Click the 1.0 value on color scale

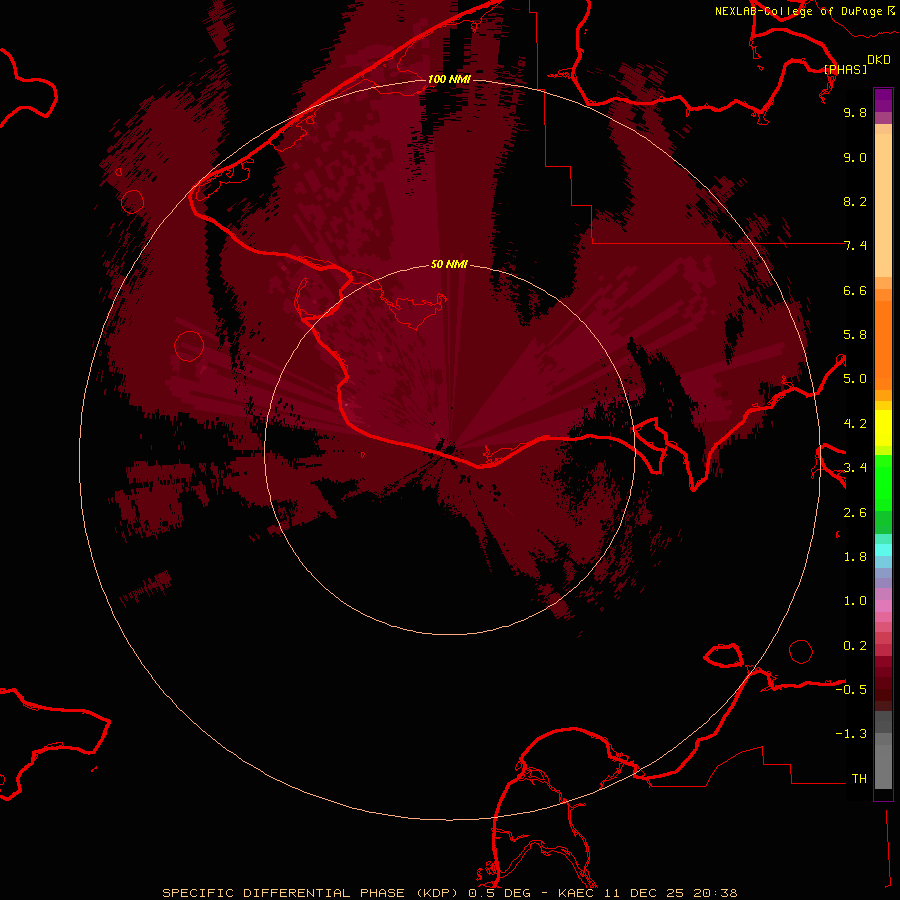855,601
